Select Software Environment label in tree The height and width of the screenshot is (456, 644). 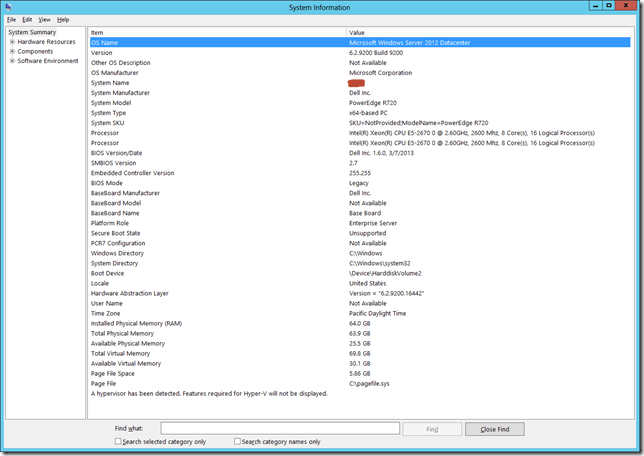(48, 61)
